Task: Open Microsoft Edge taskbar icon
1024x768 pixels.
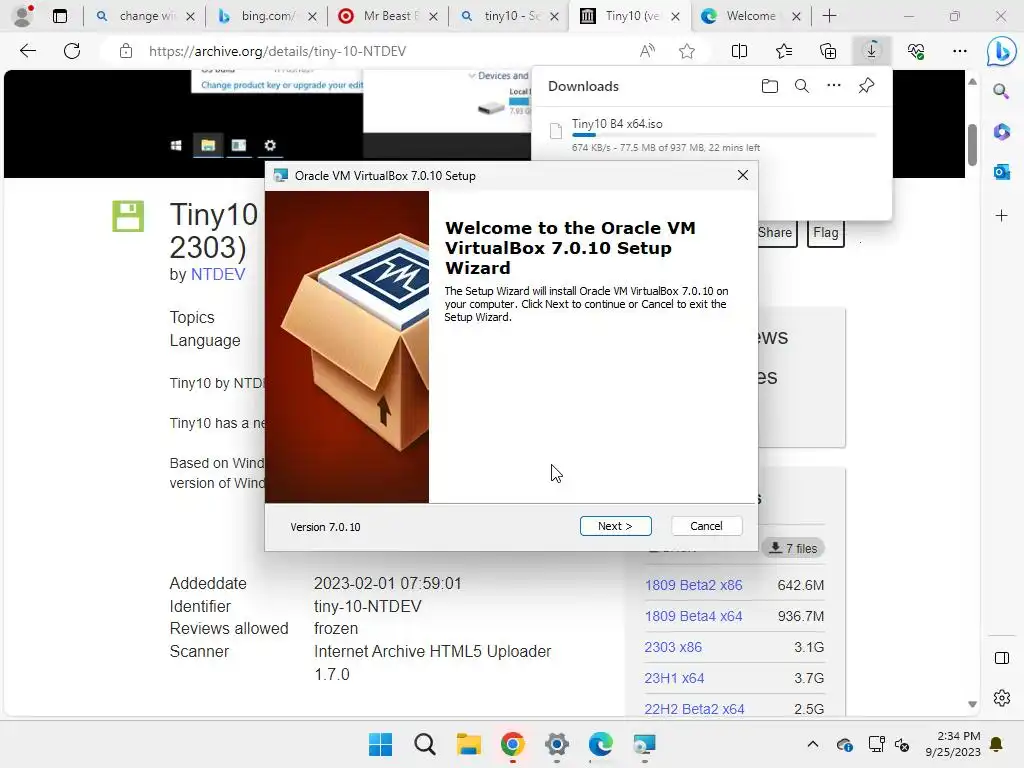Action: pos(600,744)
